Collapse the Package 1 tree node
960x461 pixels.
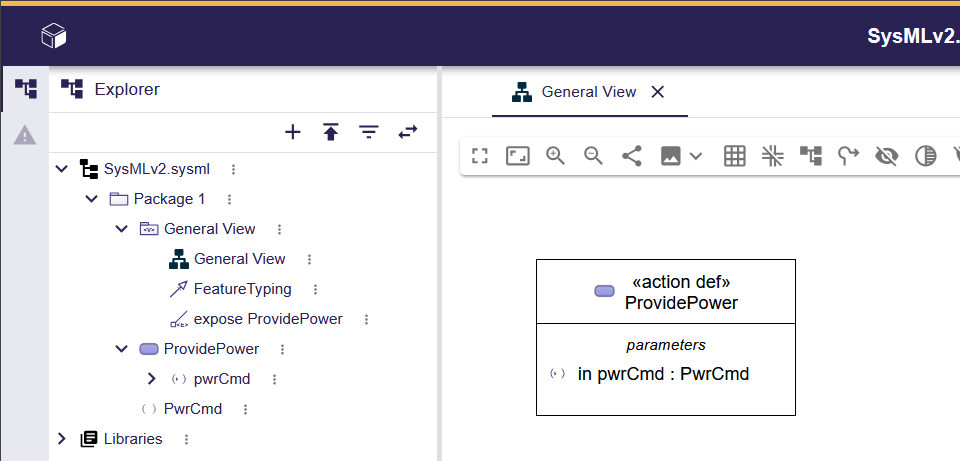tap(92, 199)
